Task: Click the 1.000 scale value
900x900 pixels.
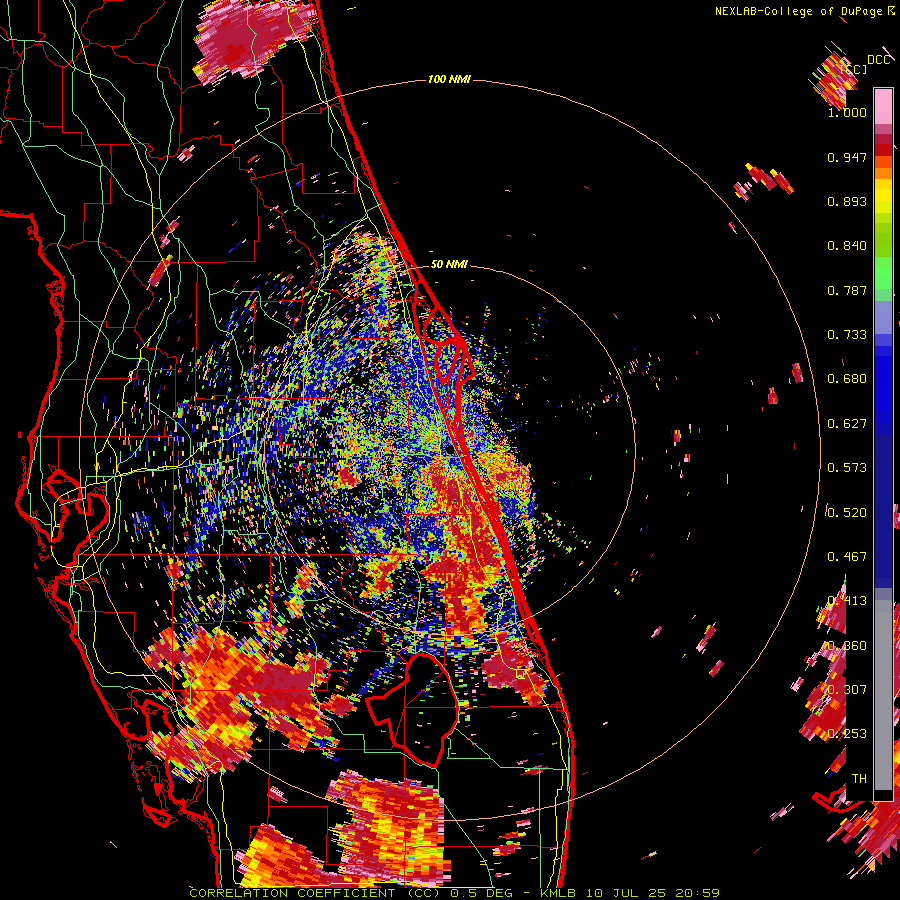Action: [x=847, y=112]
